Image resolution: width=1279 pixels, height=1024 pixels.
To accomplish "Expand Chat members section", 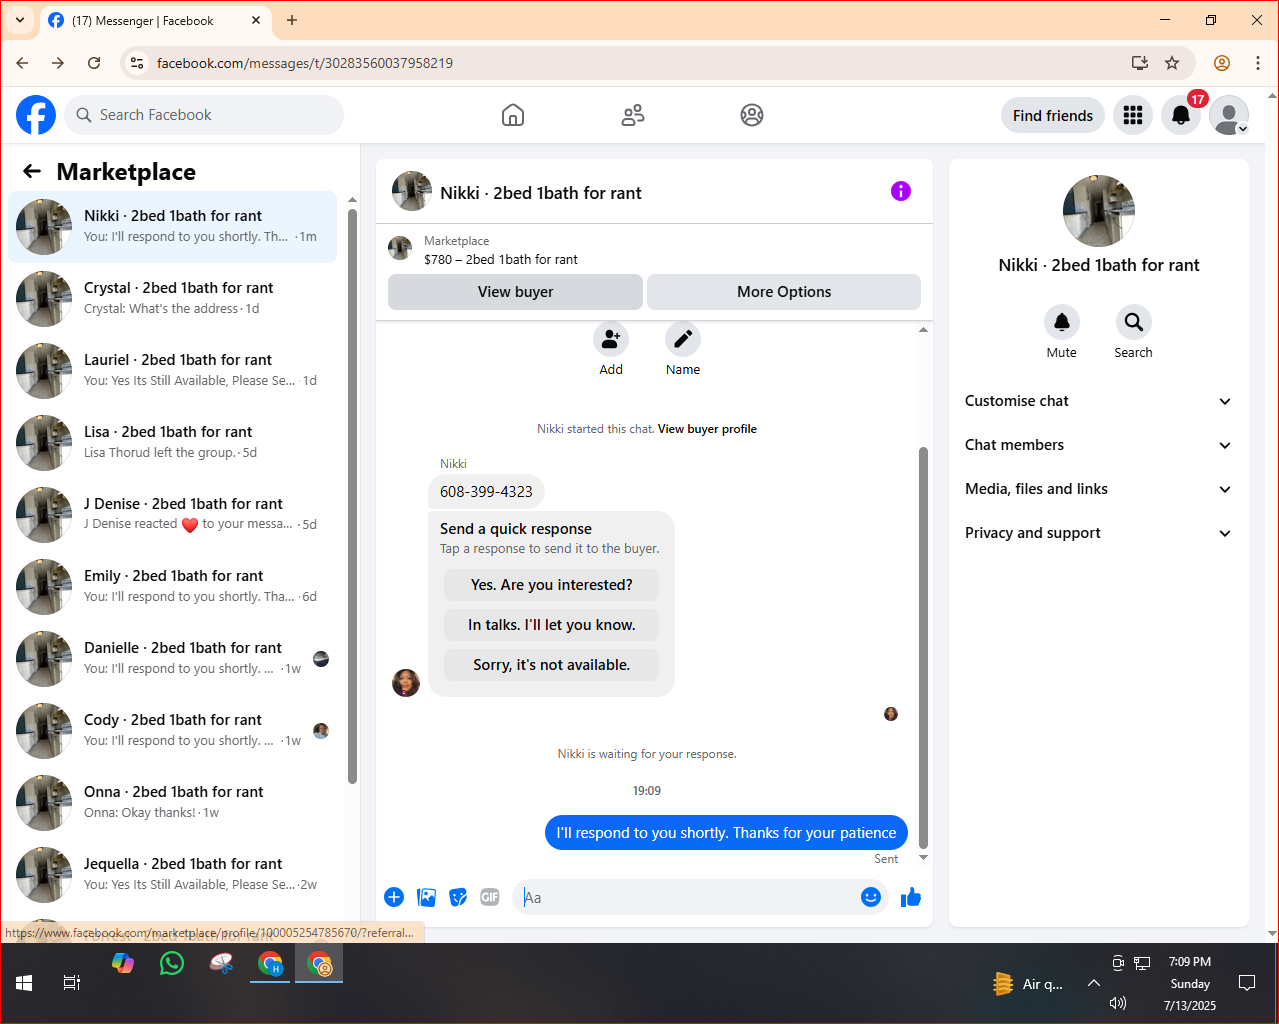I will pyautogui.click(x=1098, y=445).
